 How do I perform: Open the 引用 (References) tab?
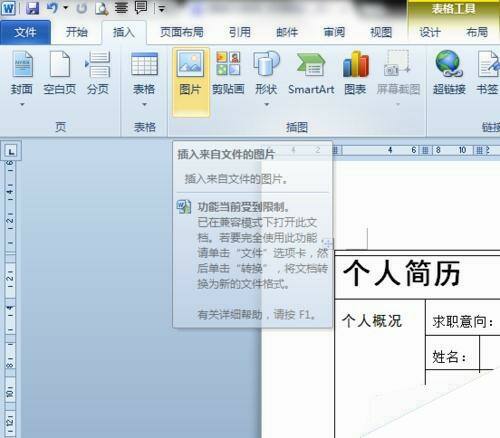click(240, 32)
